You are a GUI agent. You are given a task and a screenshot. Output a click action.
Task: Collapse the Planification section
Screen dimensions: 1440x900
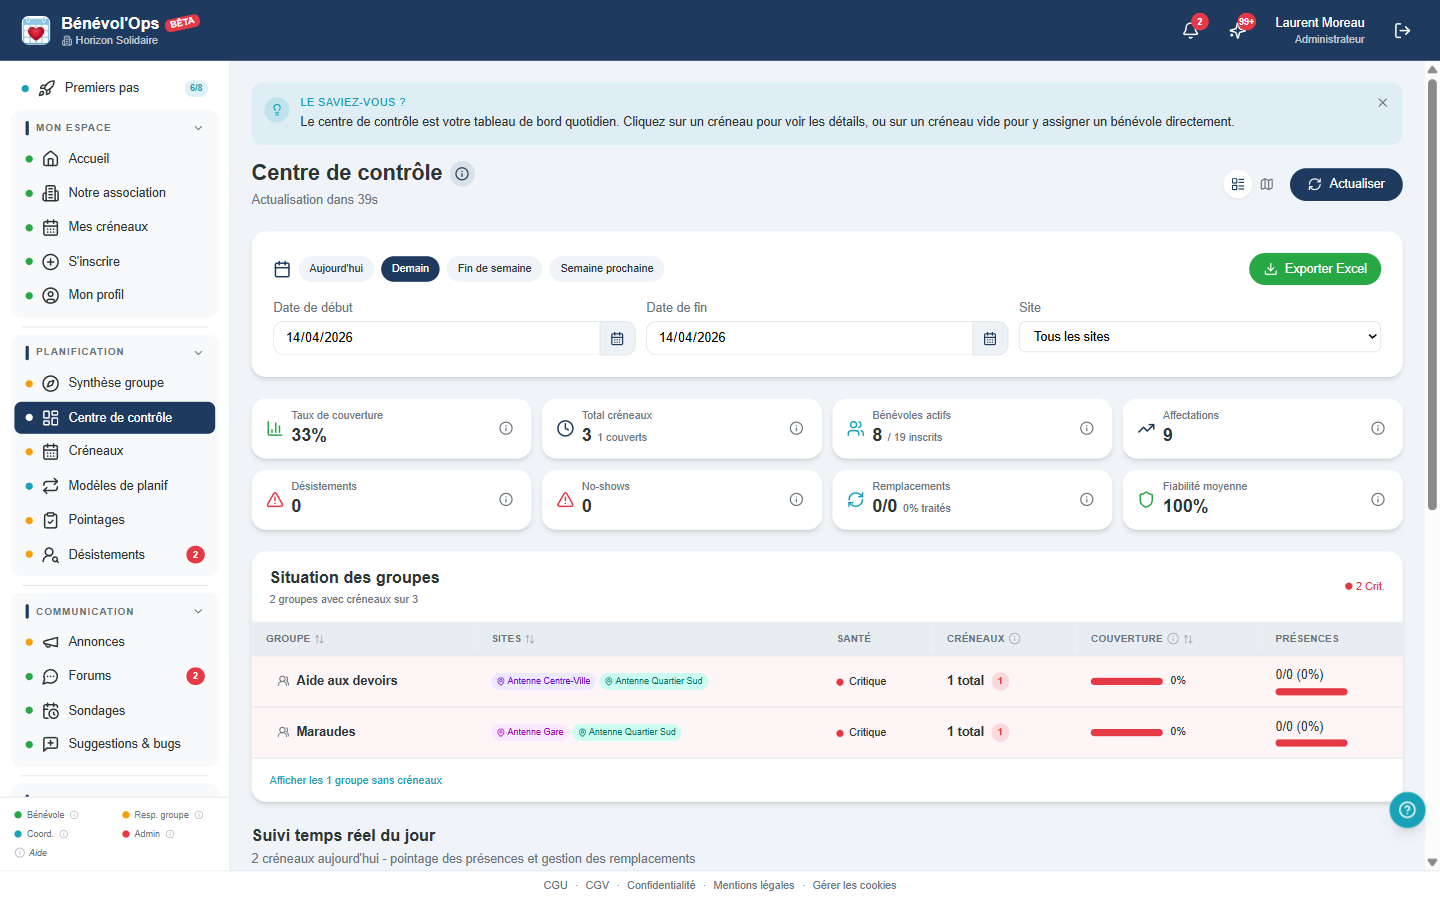coord(198,352)
